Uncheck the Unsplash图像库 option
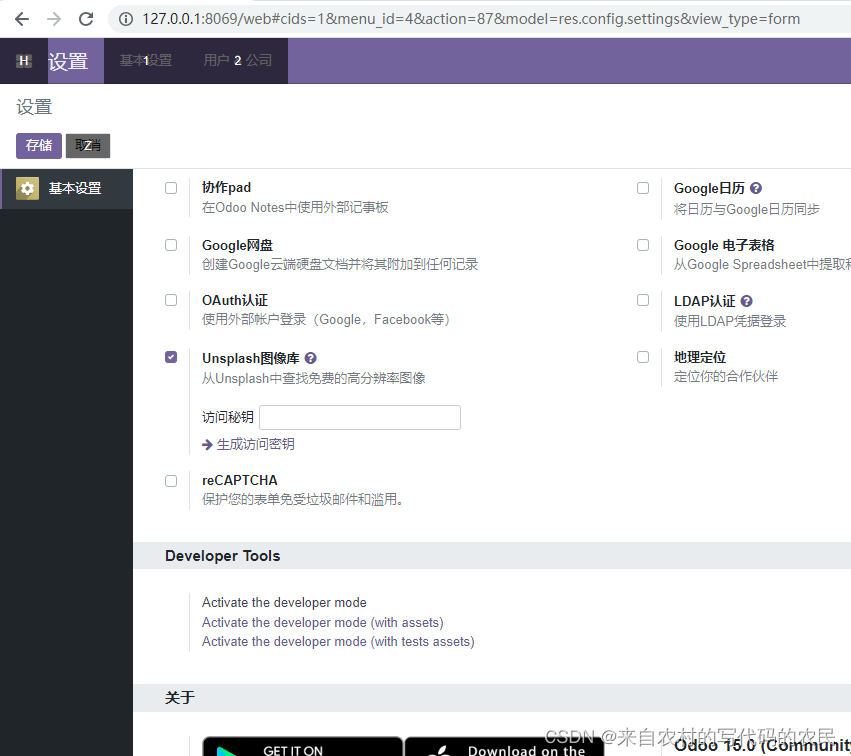 point(170,356)
